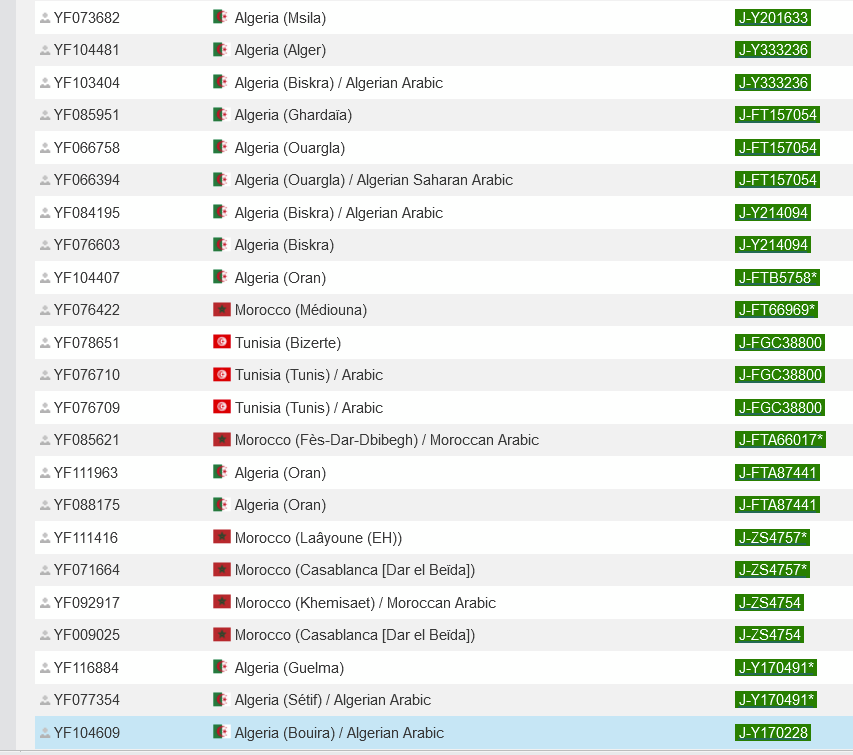Click person icon beside YF104481
Image resolution: width=853 pixels, height=755 pixels.
[45, 51]
